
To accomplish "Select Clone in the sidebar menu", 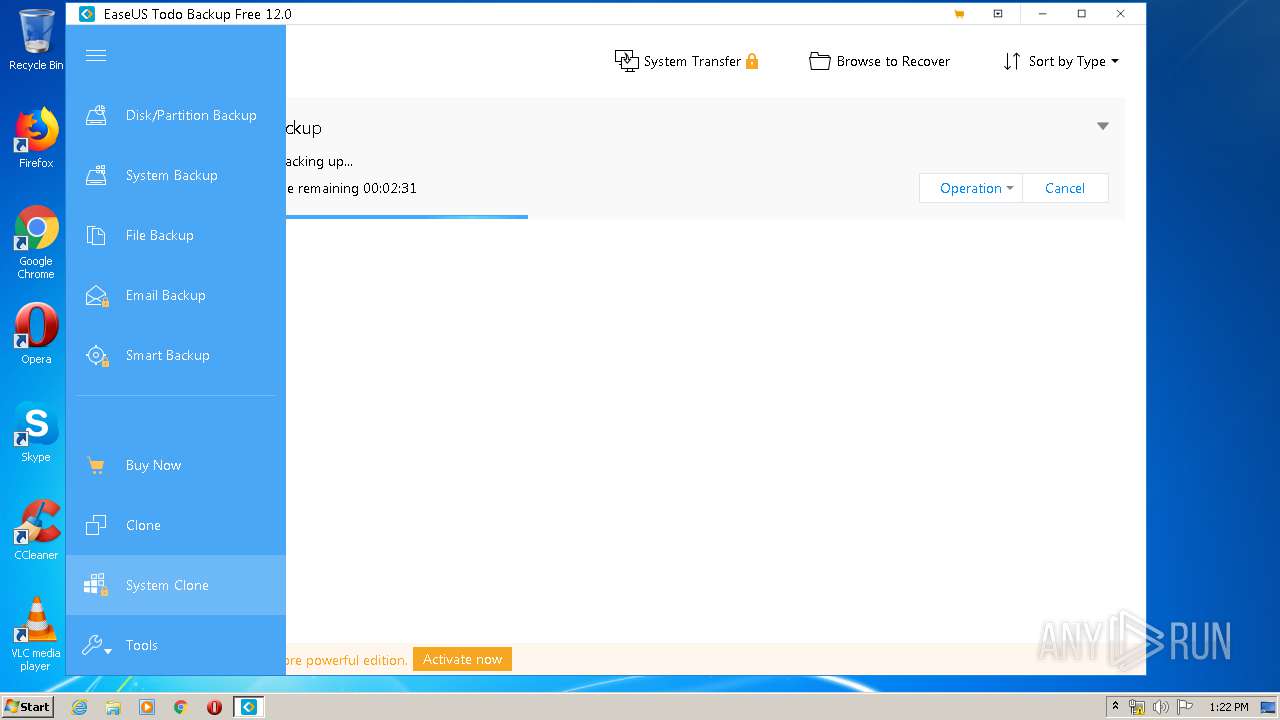I will [x=176, y=525].
